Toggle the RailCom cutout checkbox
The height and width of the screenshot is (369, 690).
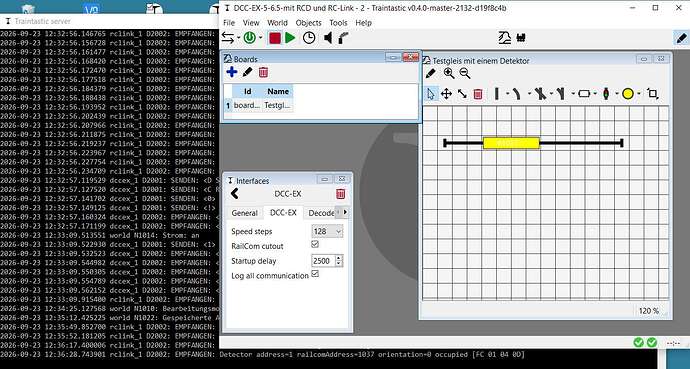tap(315, 244)
